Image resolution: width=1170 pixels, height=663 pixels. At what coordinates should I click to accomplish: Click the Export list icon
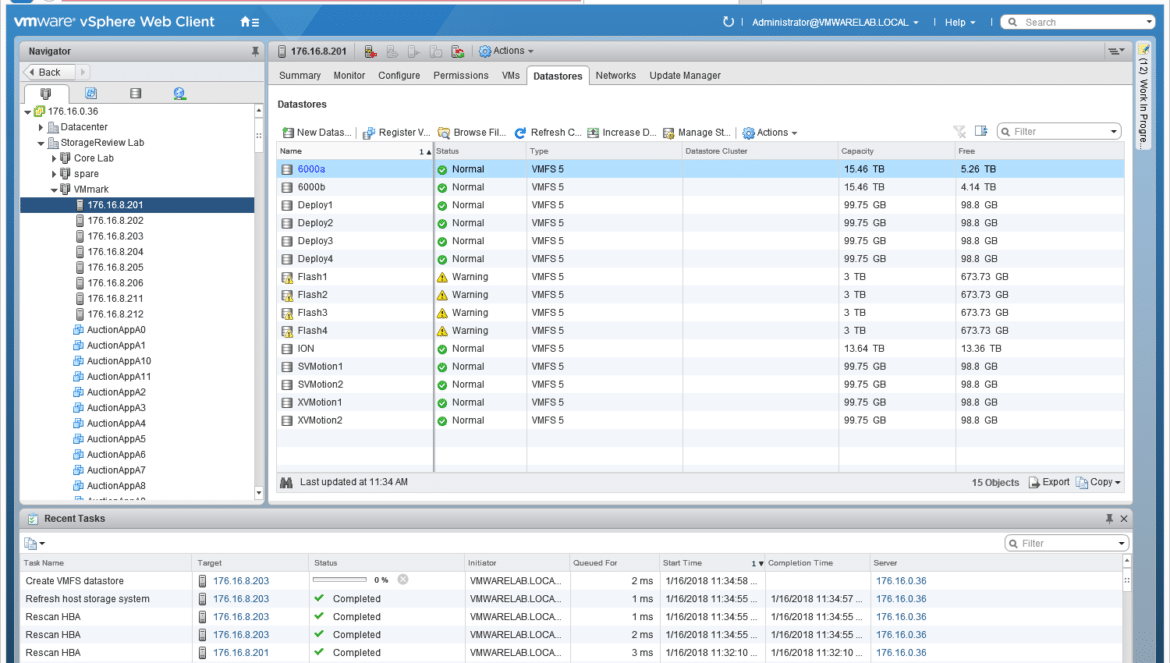pos(1034,483)
